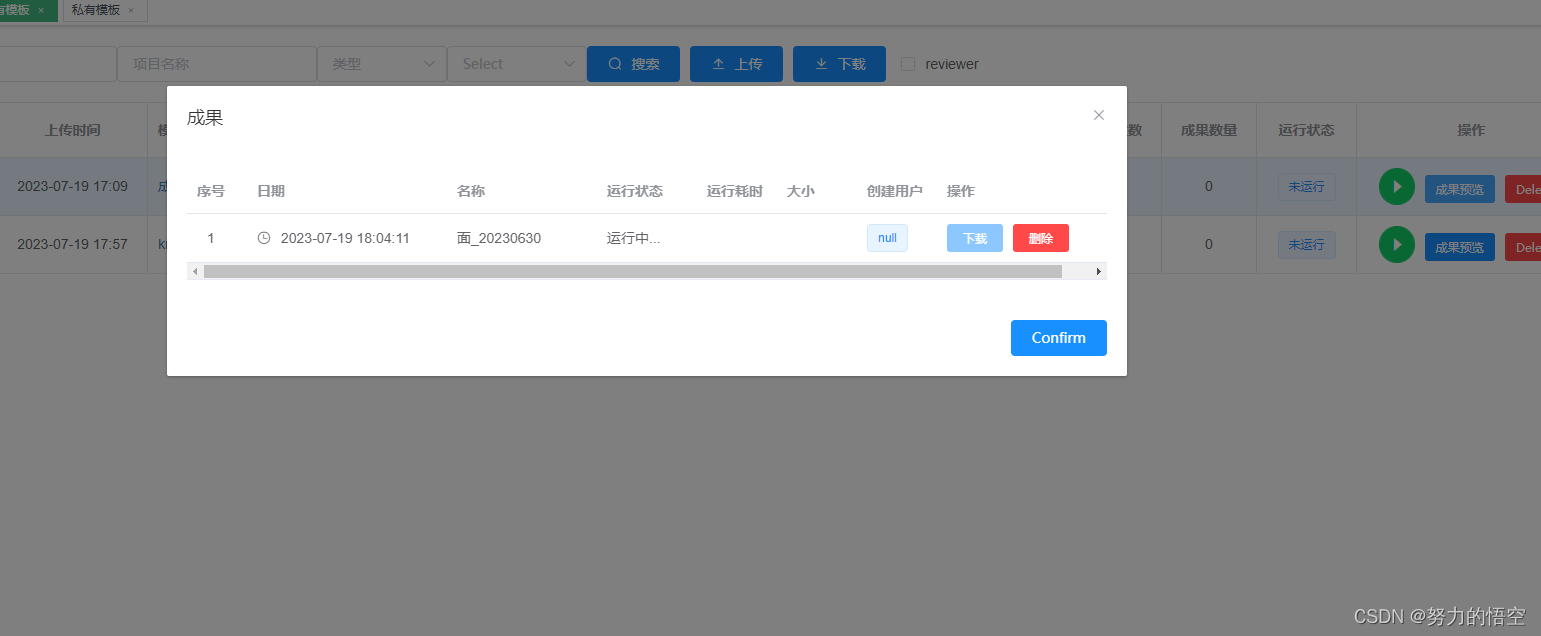
Task: Click the 成果数量 column header
Action: tap(1209, 130)
